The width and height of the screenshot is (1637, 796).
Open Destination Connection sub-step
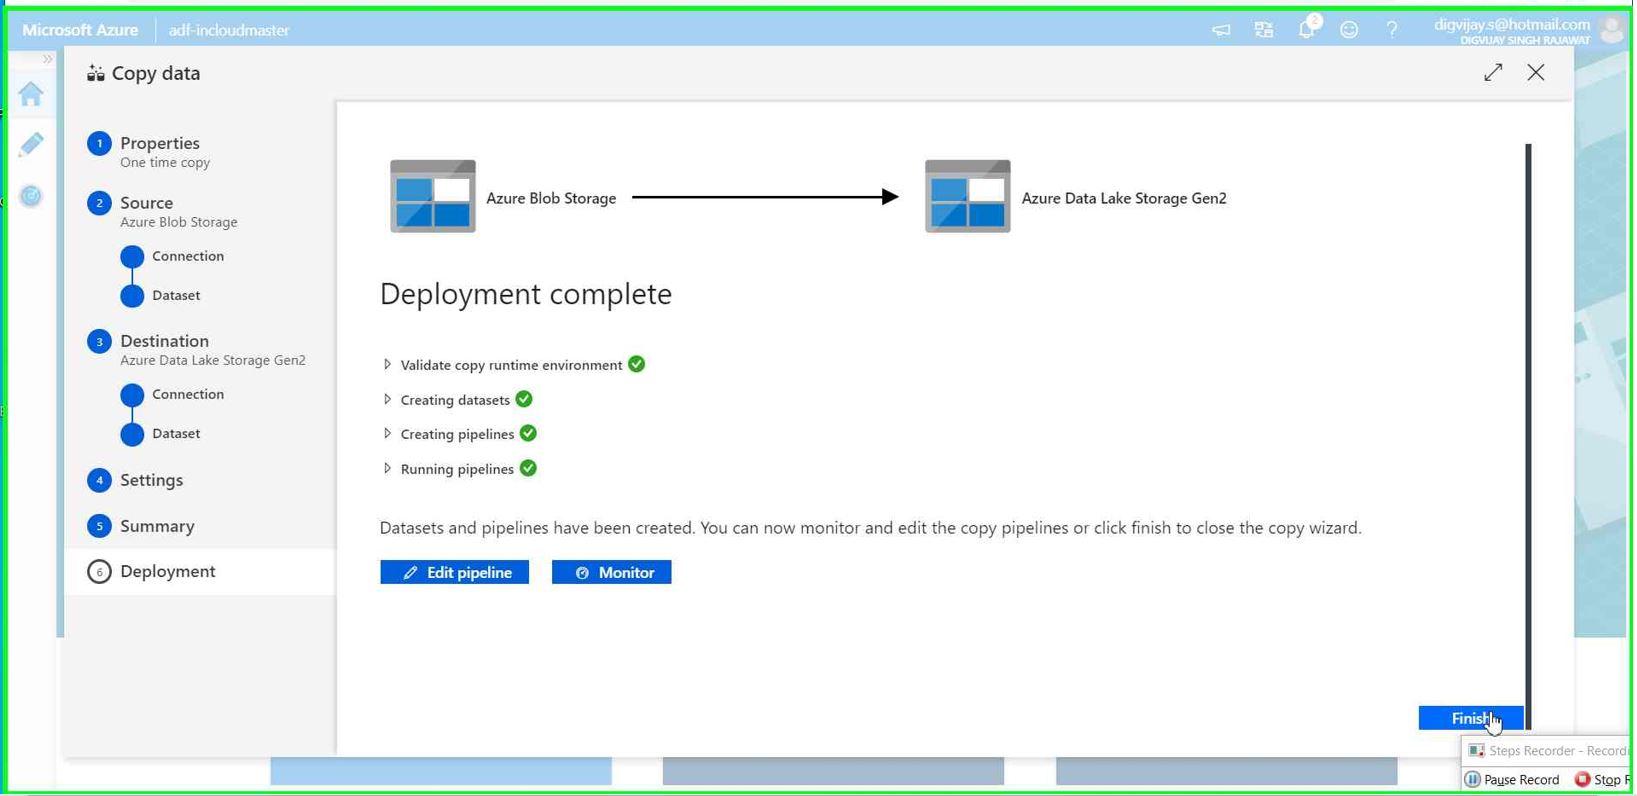187,395
